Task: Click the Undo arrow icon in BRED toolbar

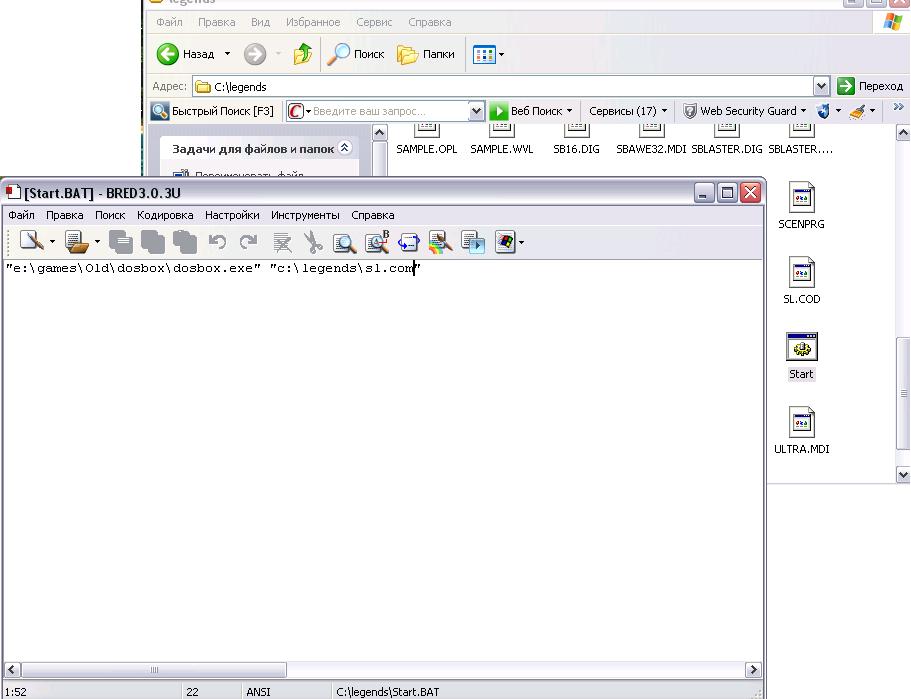Action: coord(217,241)
